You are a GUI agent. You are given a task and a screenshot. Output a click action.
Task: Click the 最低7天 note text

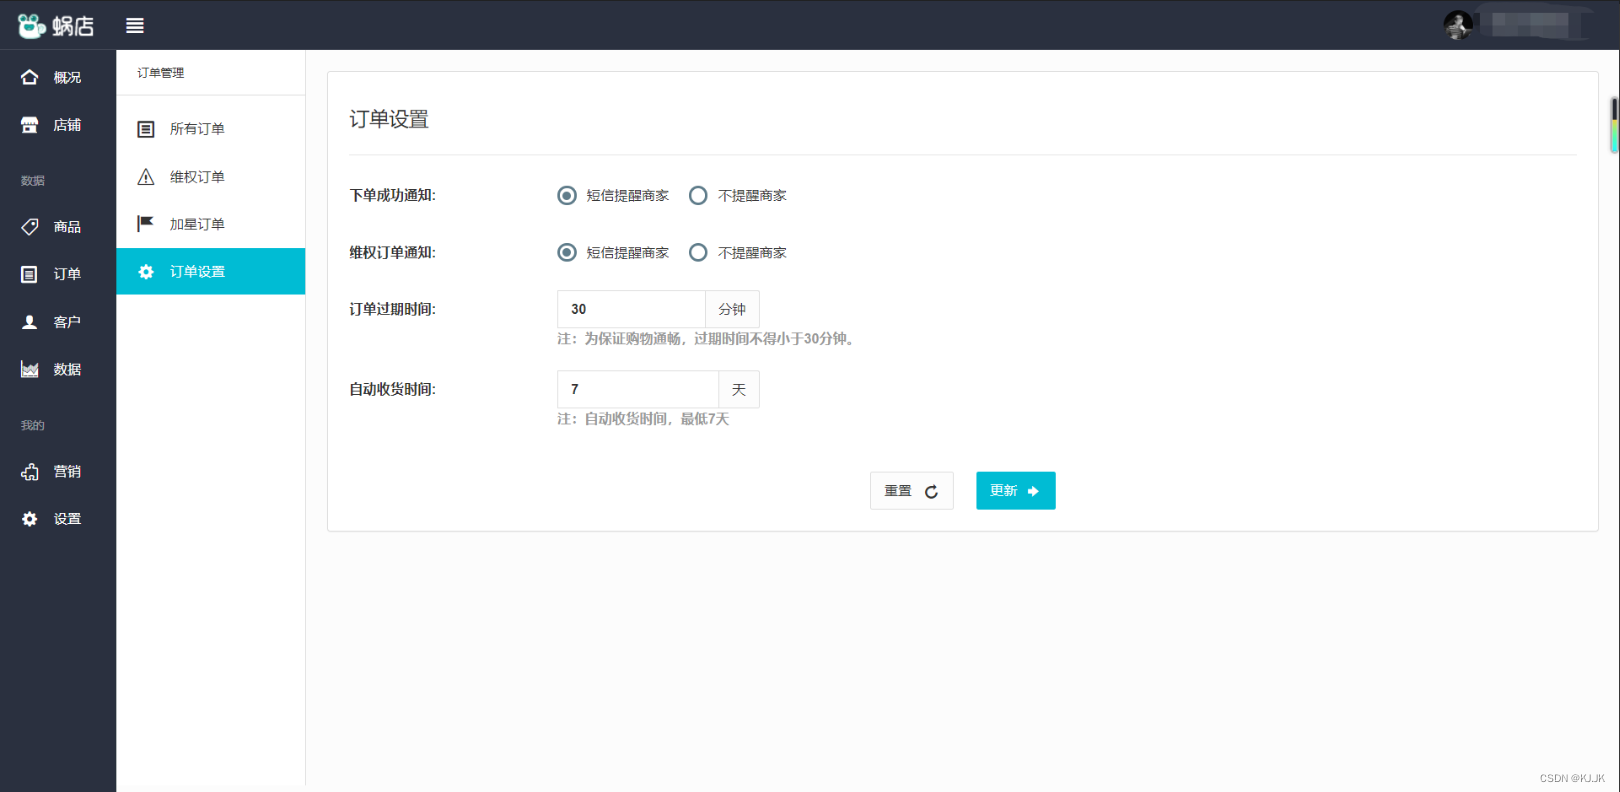(x=643, y=419)
